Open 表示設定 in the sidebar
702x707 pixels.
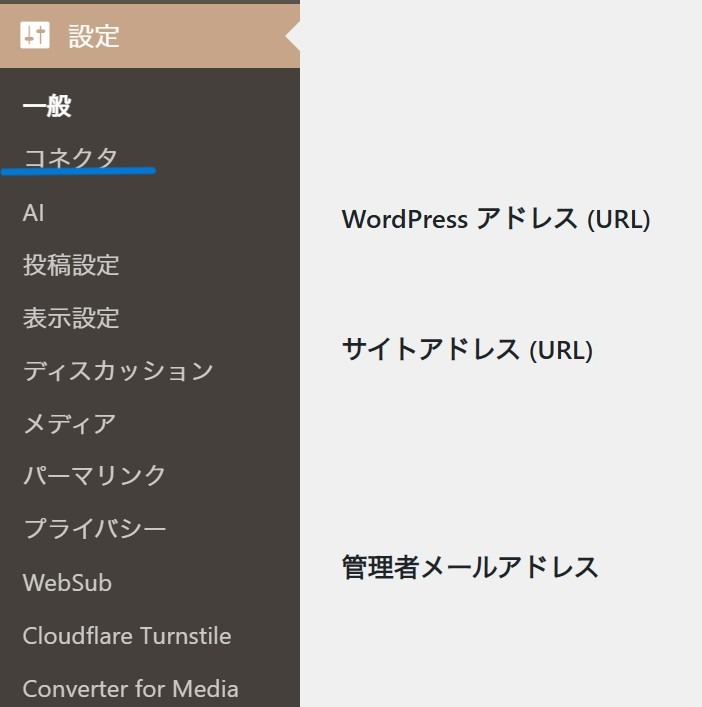(x=71, y=318)
